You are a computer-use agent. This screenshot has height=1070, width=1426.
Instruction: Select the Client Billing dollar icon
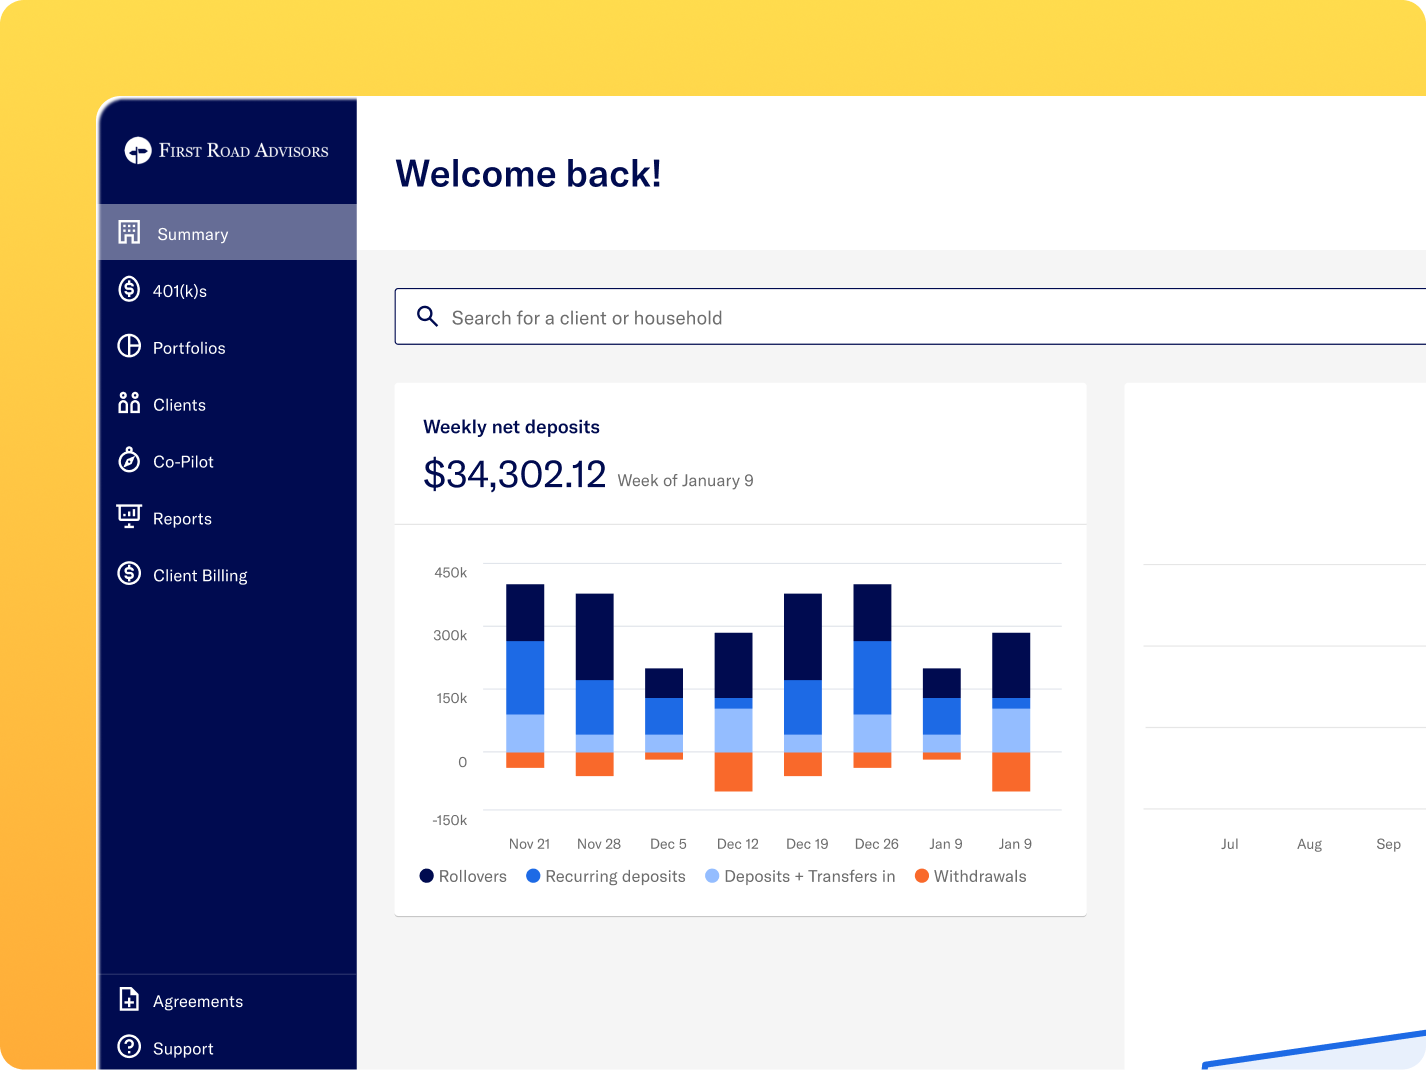click(x=129, y=573)
